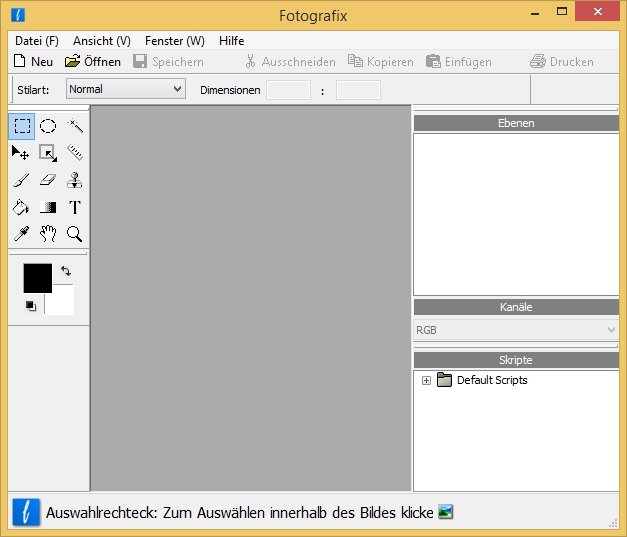Activate the Hand pan tool
627x537 pixels.
coord(47,234)
